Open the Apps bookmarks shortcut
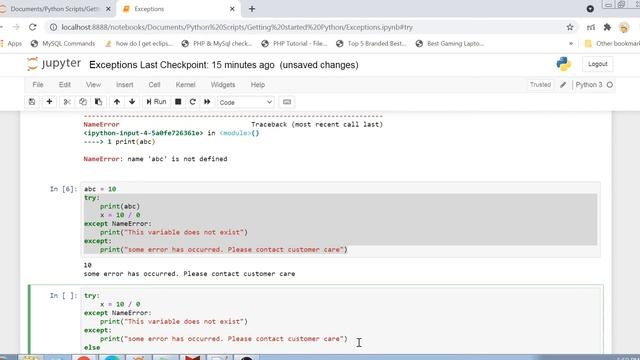The height and width of the screenshot is (360, 640). click(x=11, y=44)
